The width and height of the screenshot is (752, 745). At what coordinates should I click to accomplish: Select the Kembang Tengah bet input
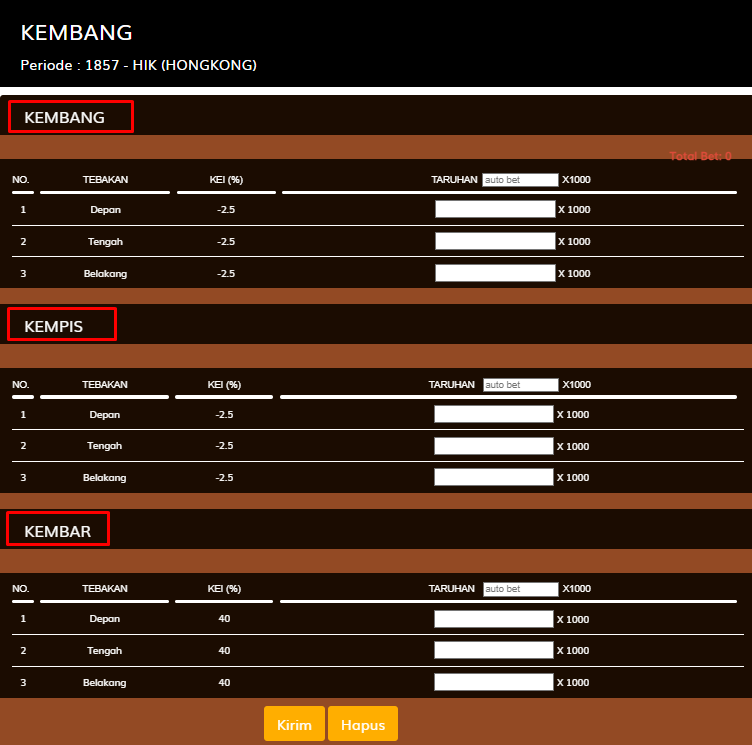tap(495, 241)
